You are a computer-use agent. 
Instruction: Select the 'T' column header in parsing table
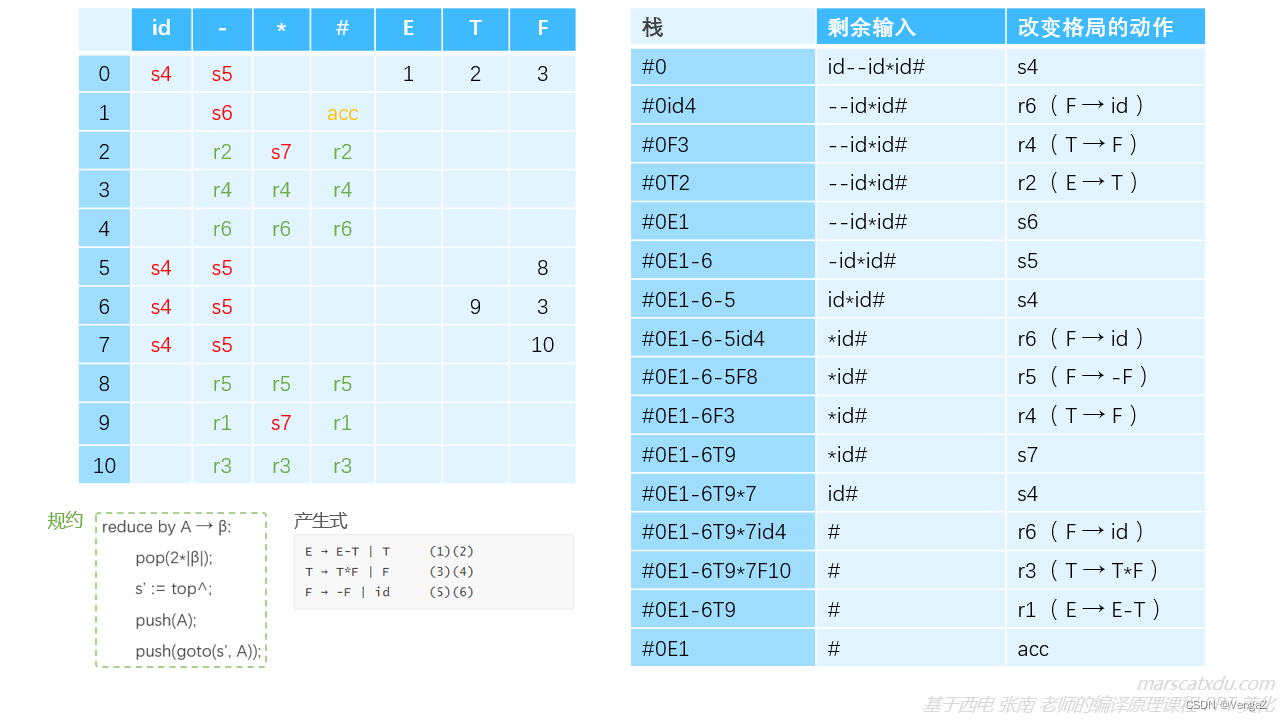475,29
